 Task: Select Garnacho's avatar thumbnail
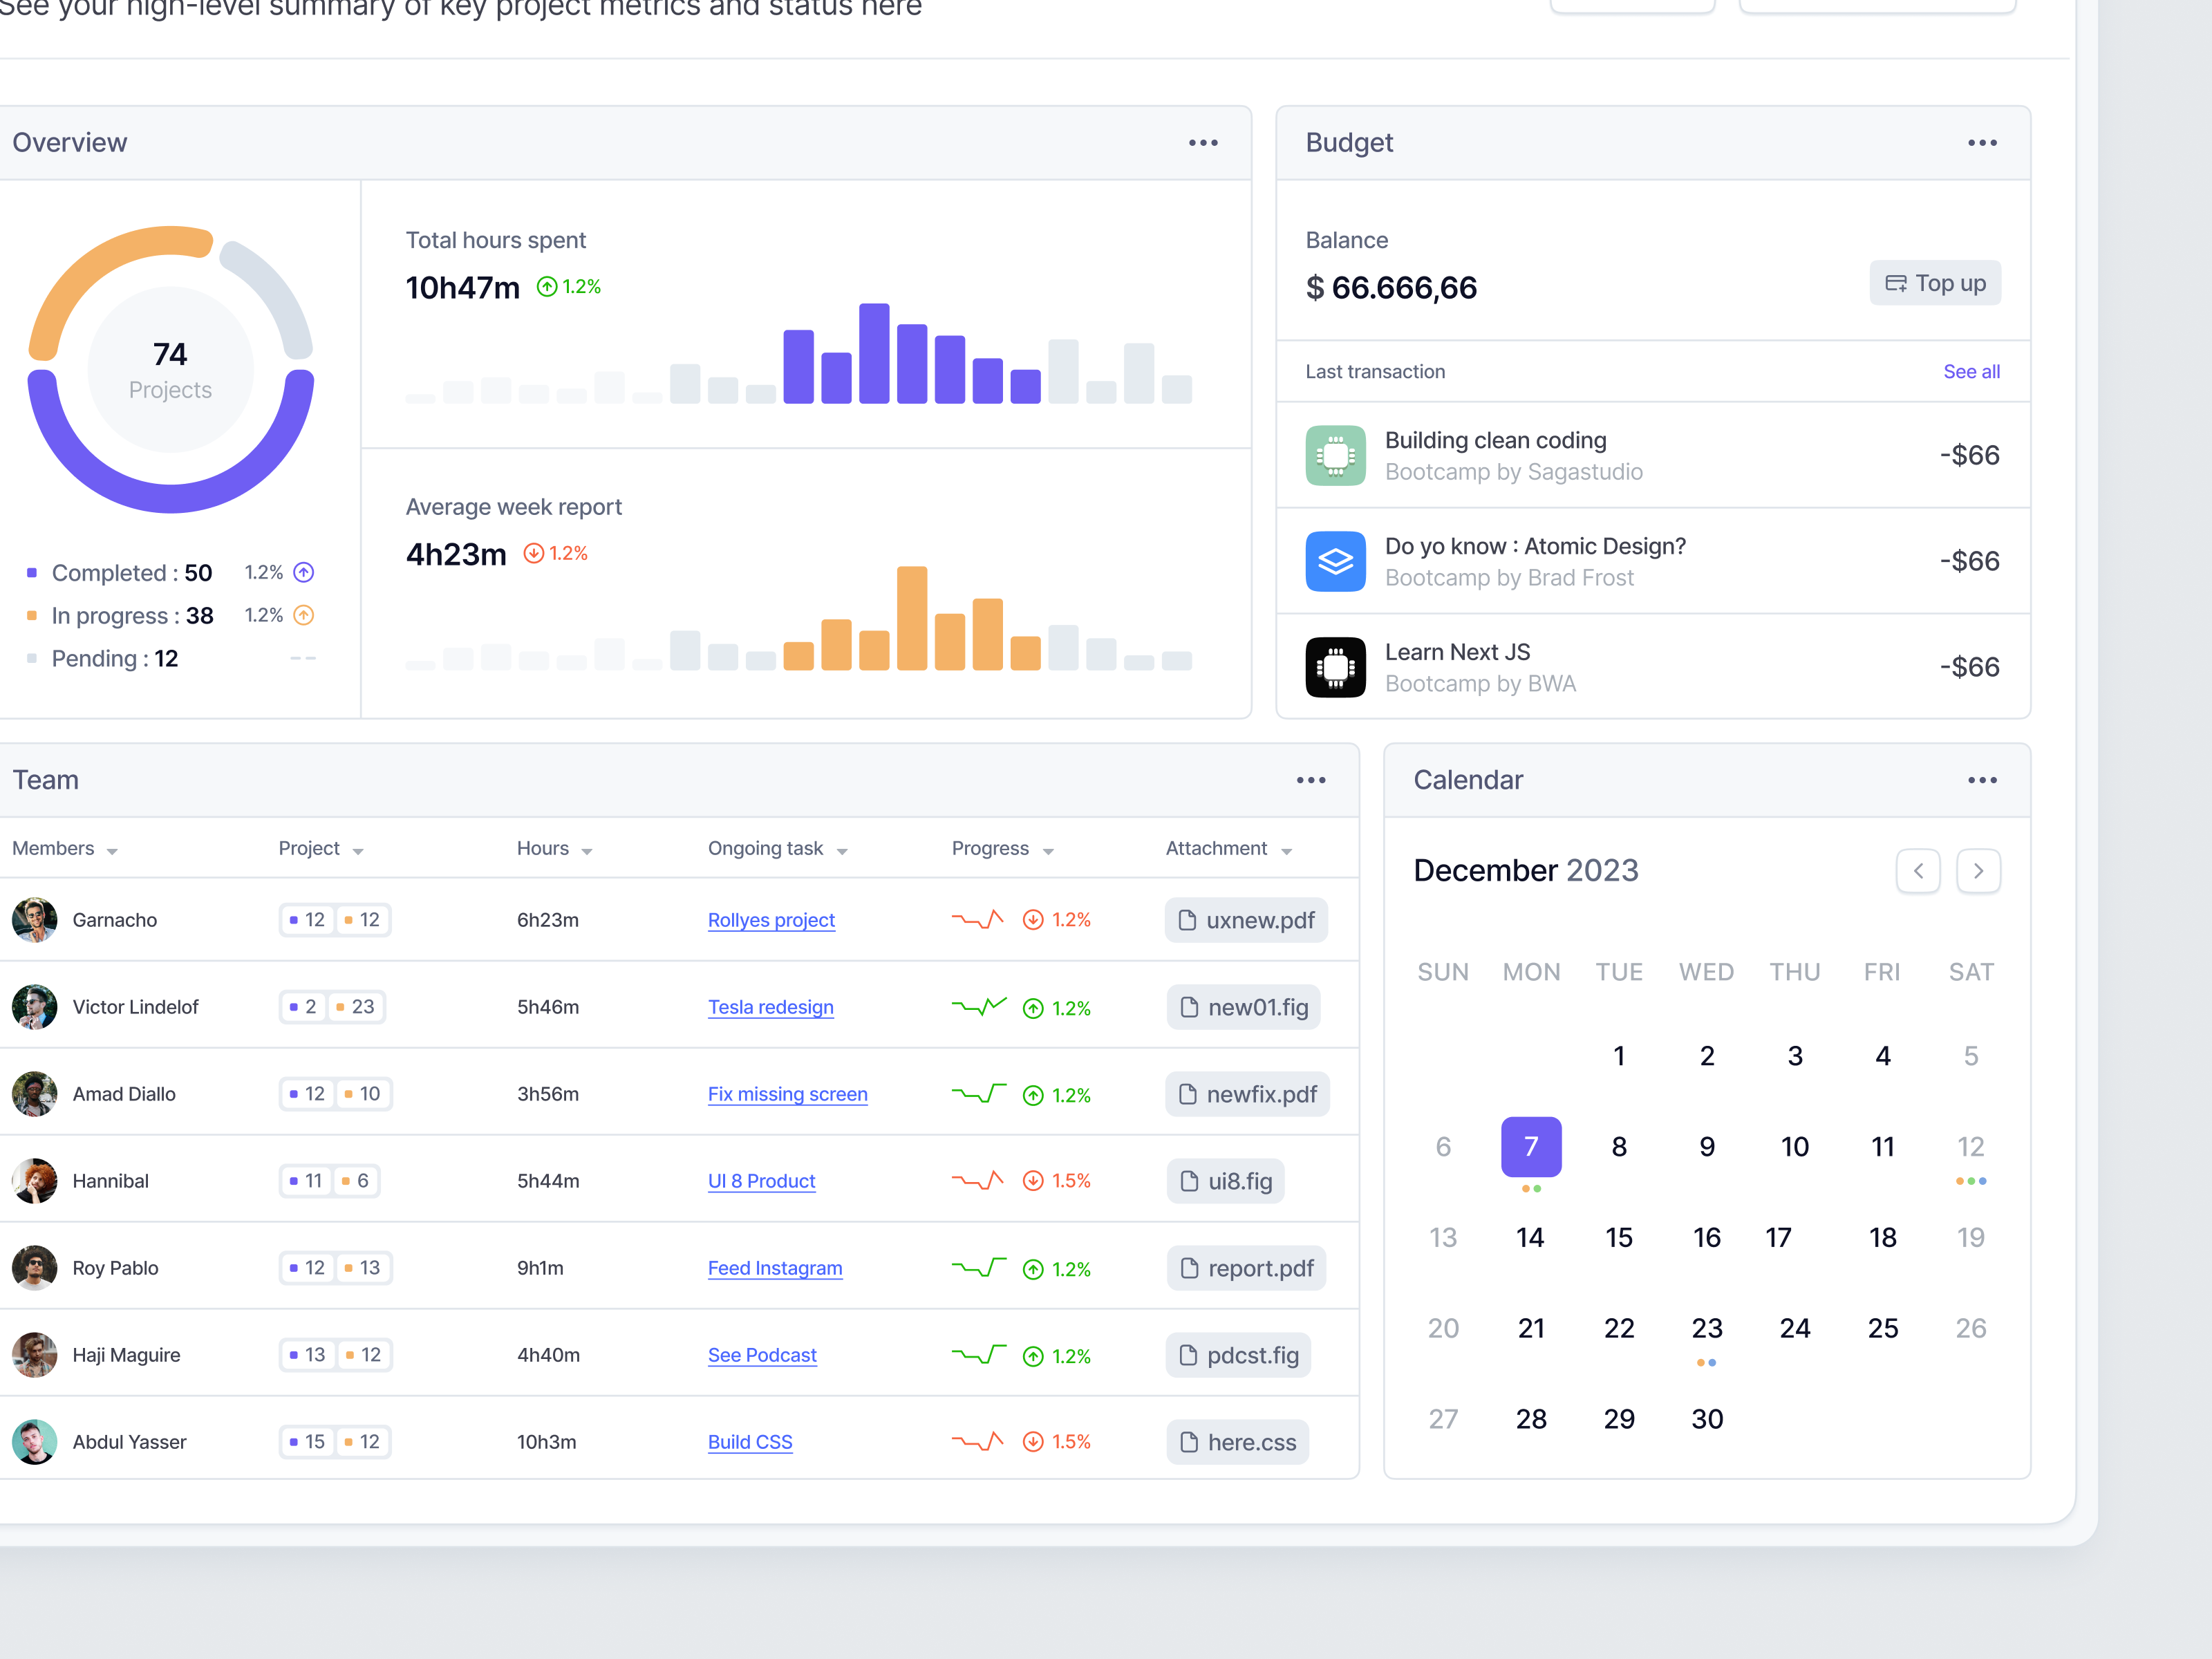35,920
